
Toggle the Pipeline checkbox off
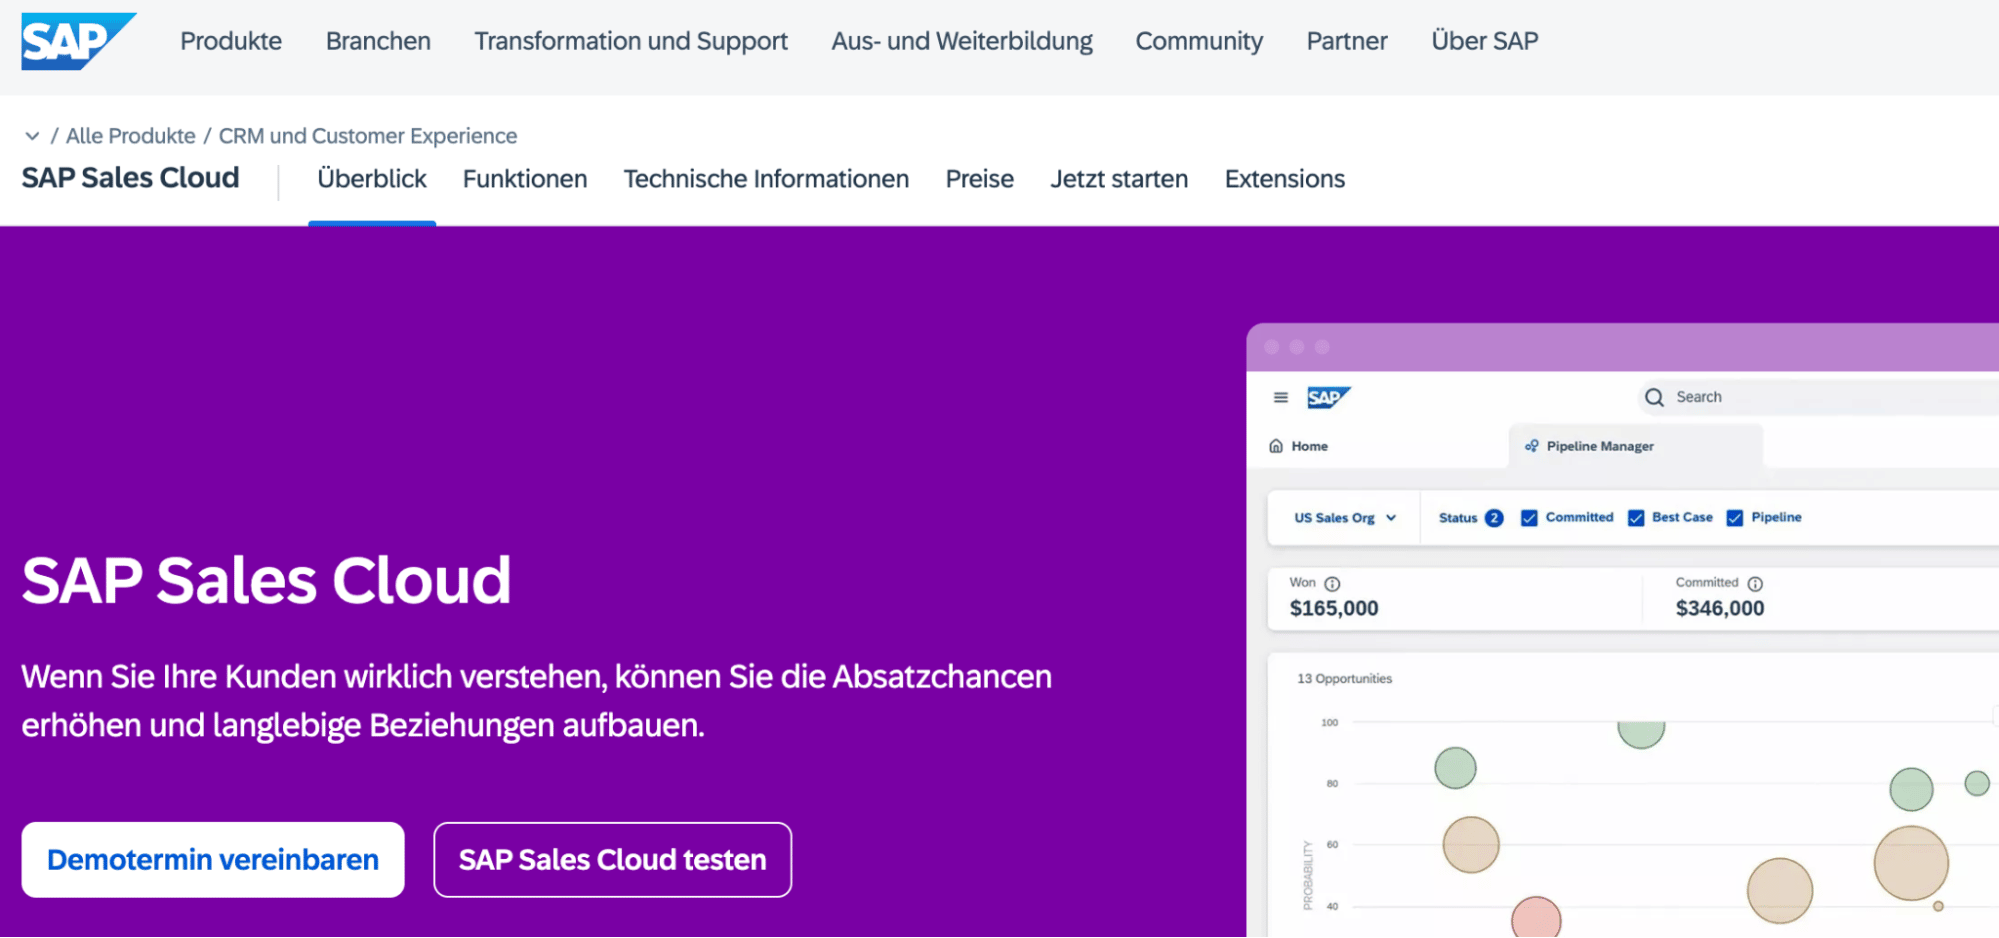click(1734, 517)
